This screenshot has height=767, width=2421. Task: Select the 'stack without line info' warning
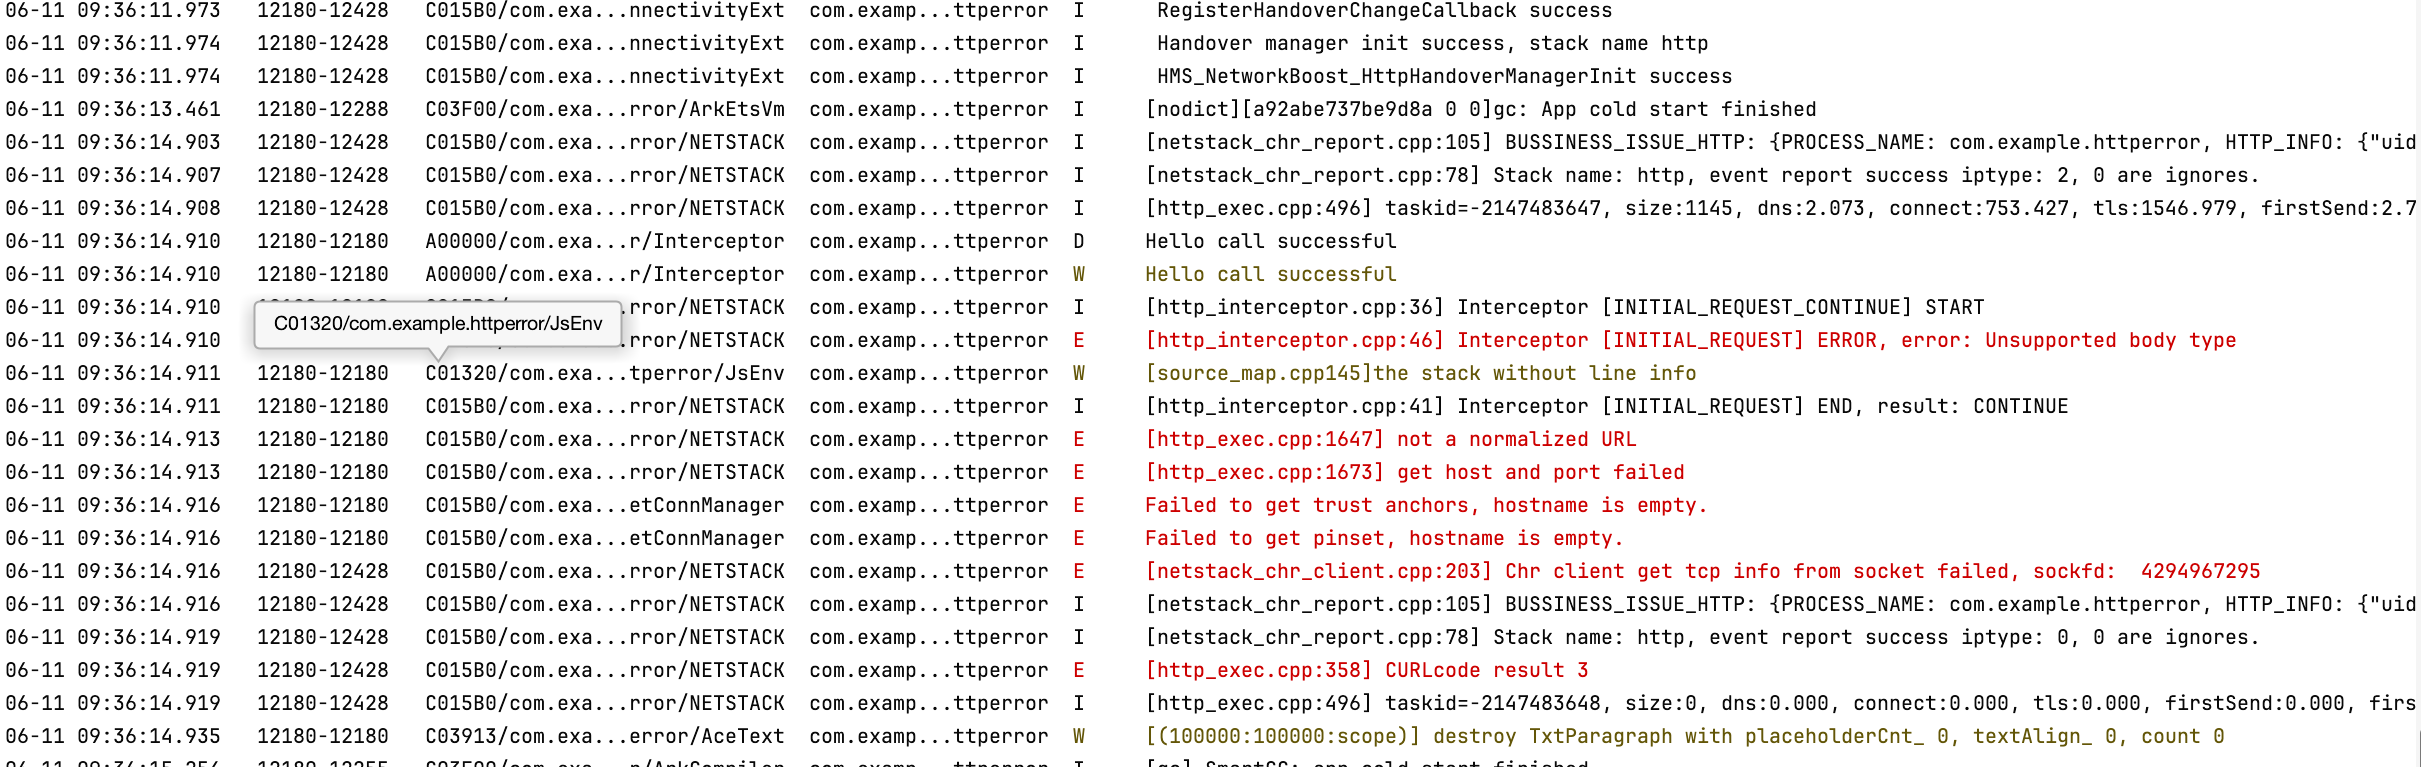point(1420,373)
